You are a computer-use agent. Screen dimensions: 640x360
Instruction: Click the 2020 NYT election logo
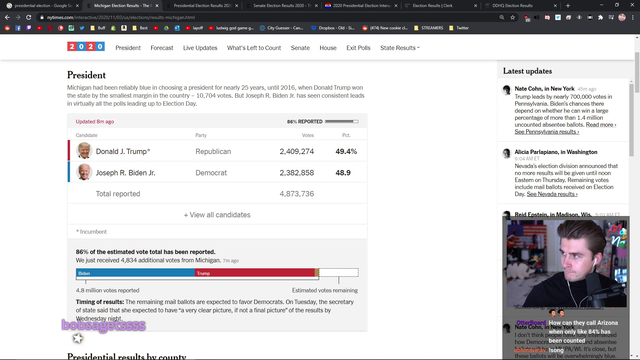(x=86, y=47)
